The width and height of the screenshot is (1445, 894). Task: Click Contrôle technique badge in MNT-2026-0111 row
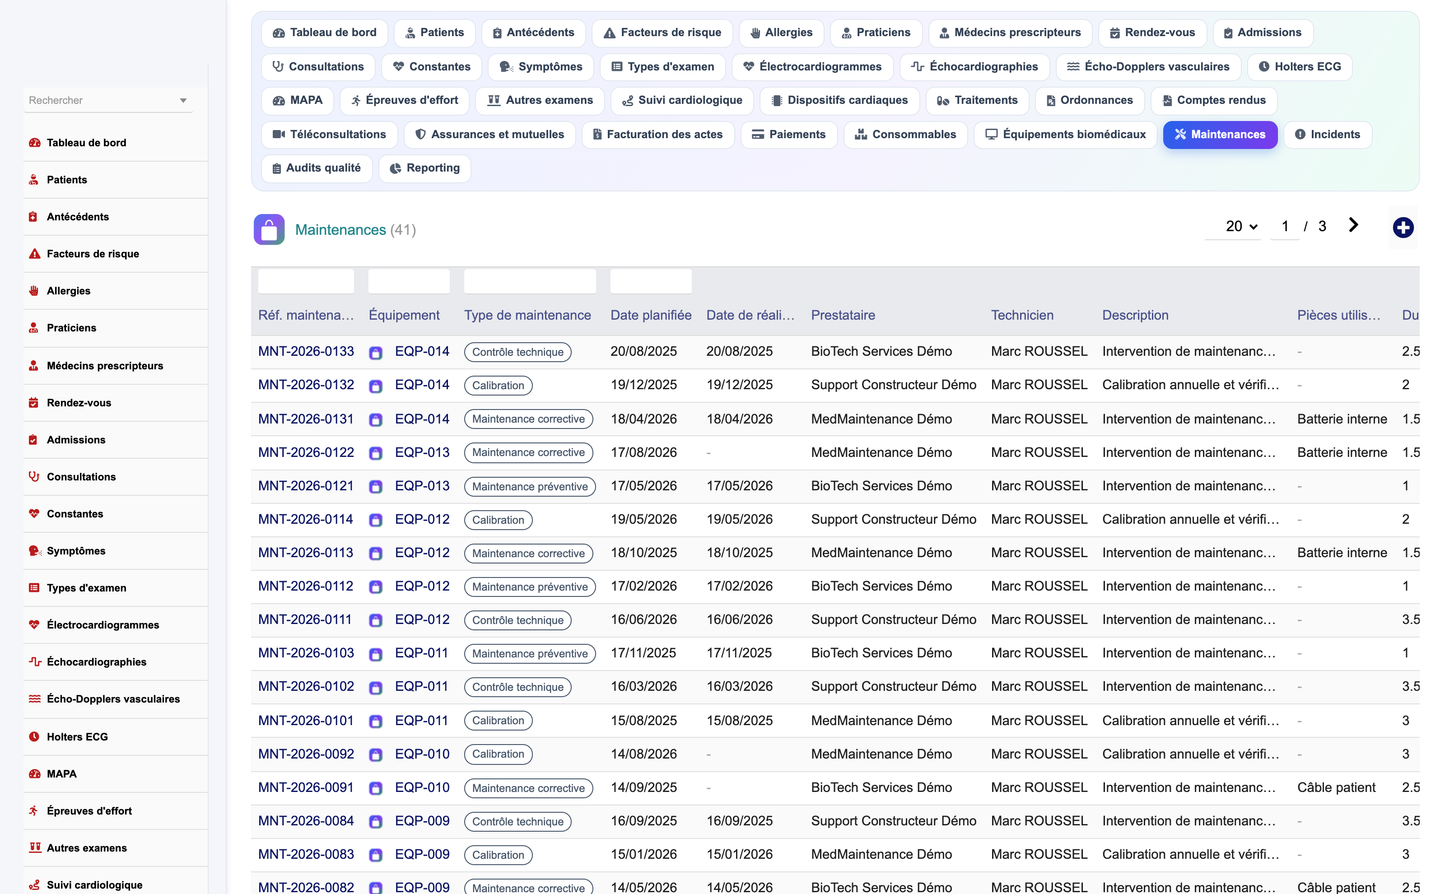click(x=518, y=621)
